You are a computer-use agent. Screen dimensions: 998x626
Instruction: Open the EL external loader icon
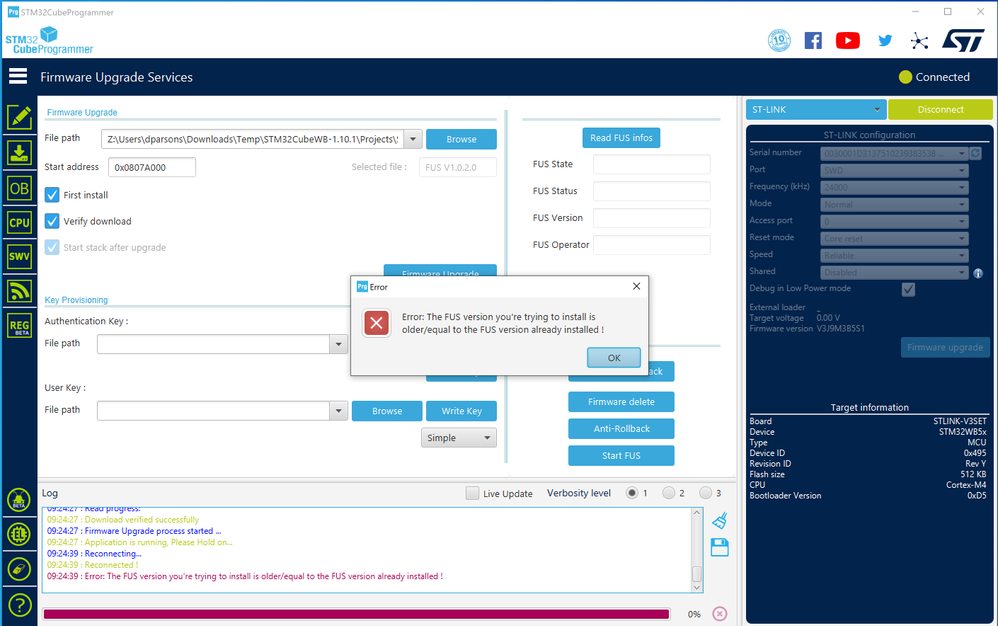[19, 534]
